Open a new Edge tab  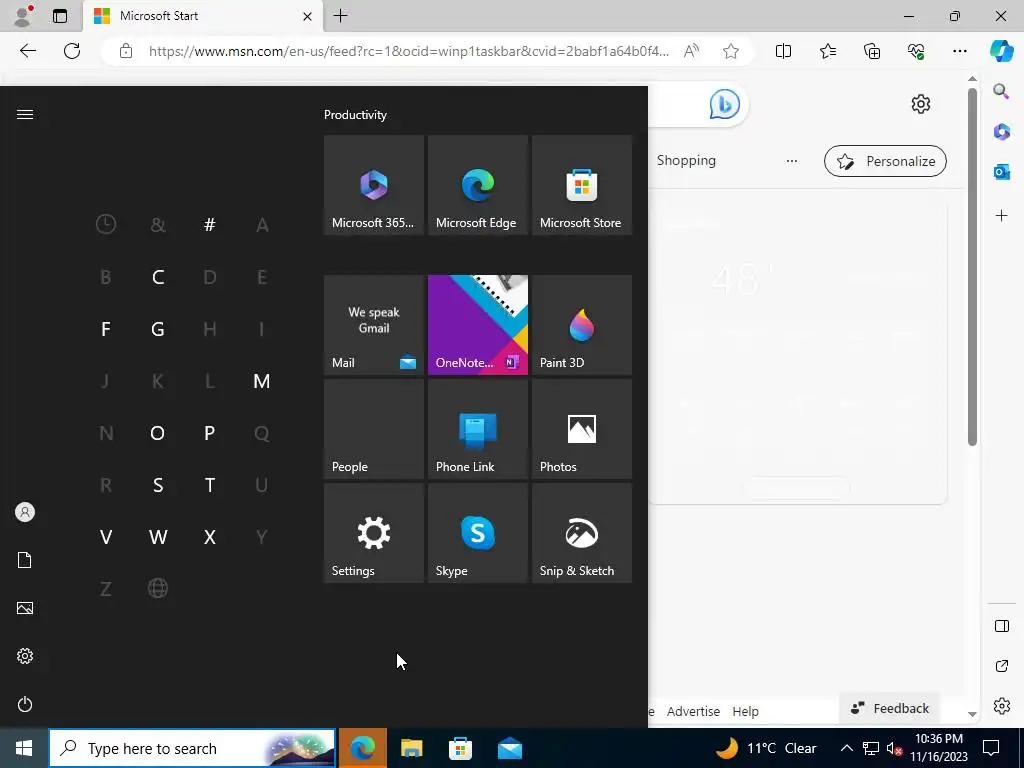tap(340, 16)
